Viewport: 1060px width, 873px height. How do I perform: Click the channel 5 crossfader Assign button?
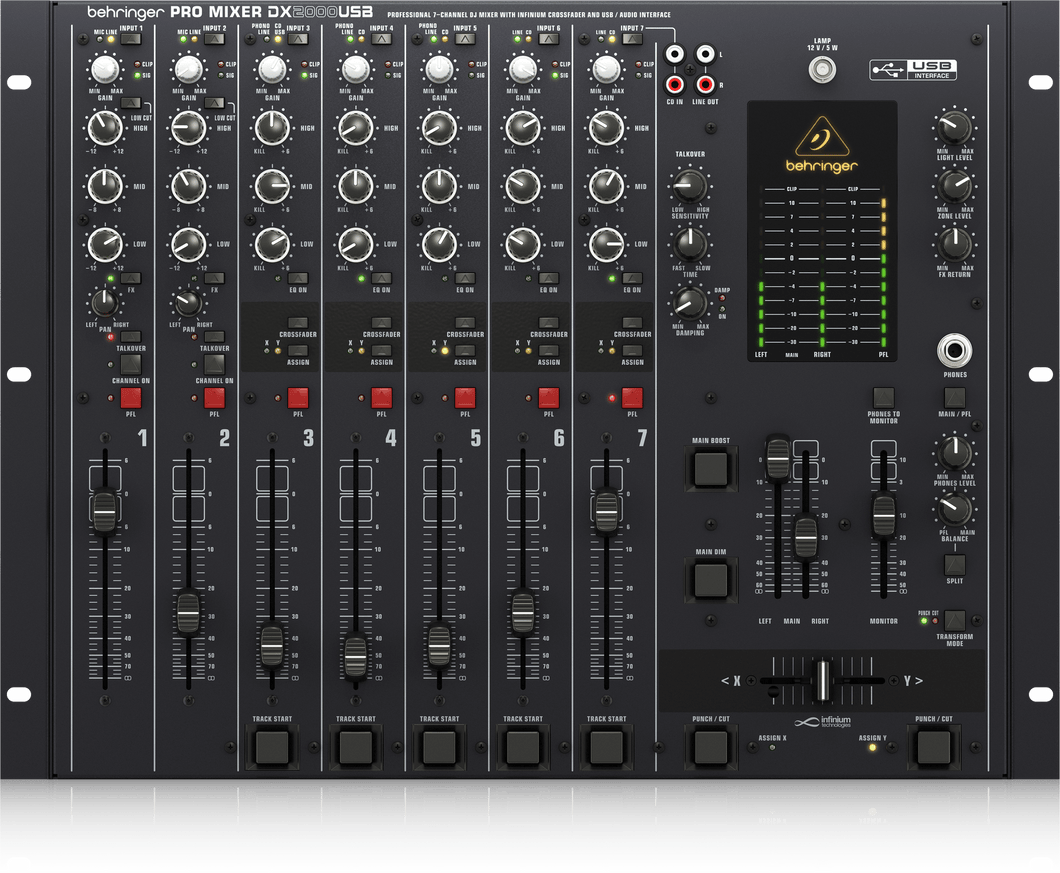pos(465,350)
